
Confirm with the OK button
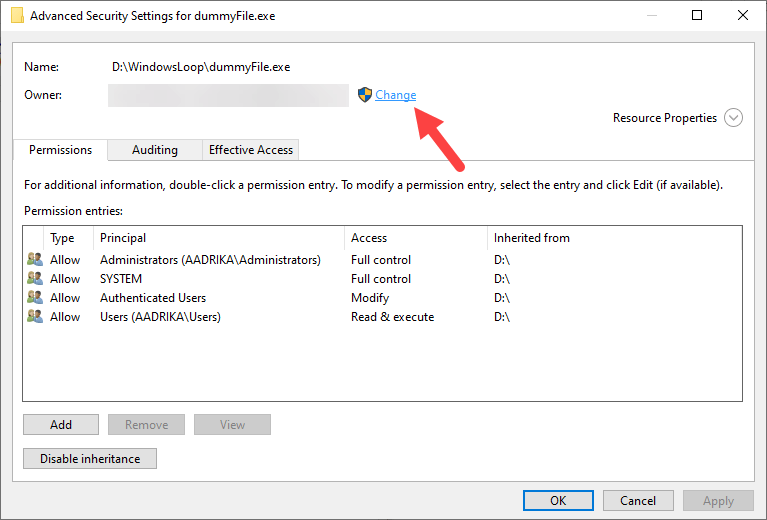(x=558, y=501)
